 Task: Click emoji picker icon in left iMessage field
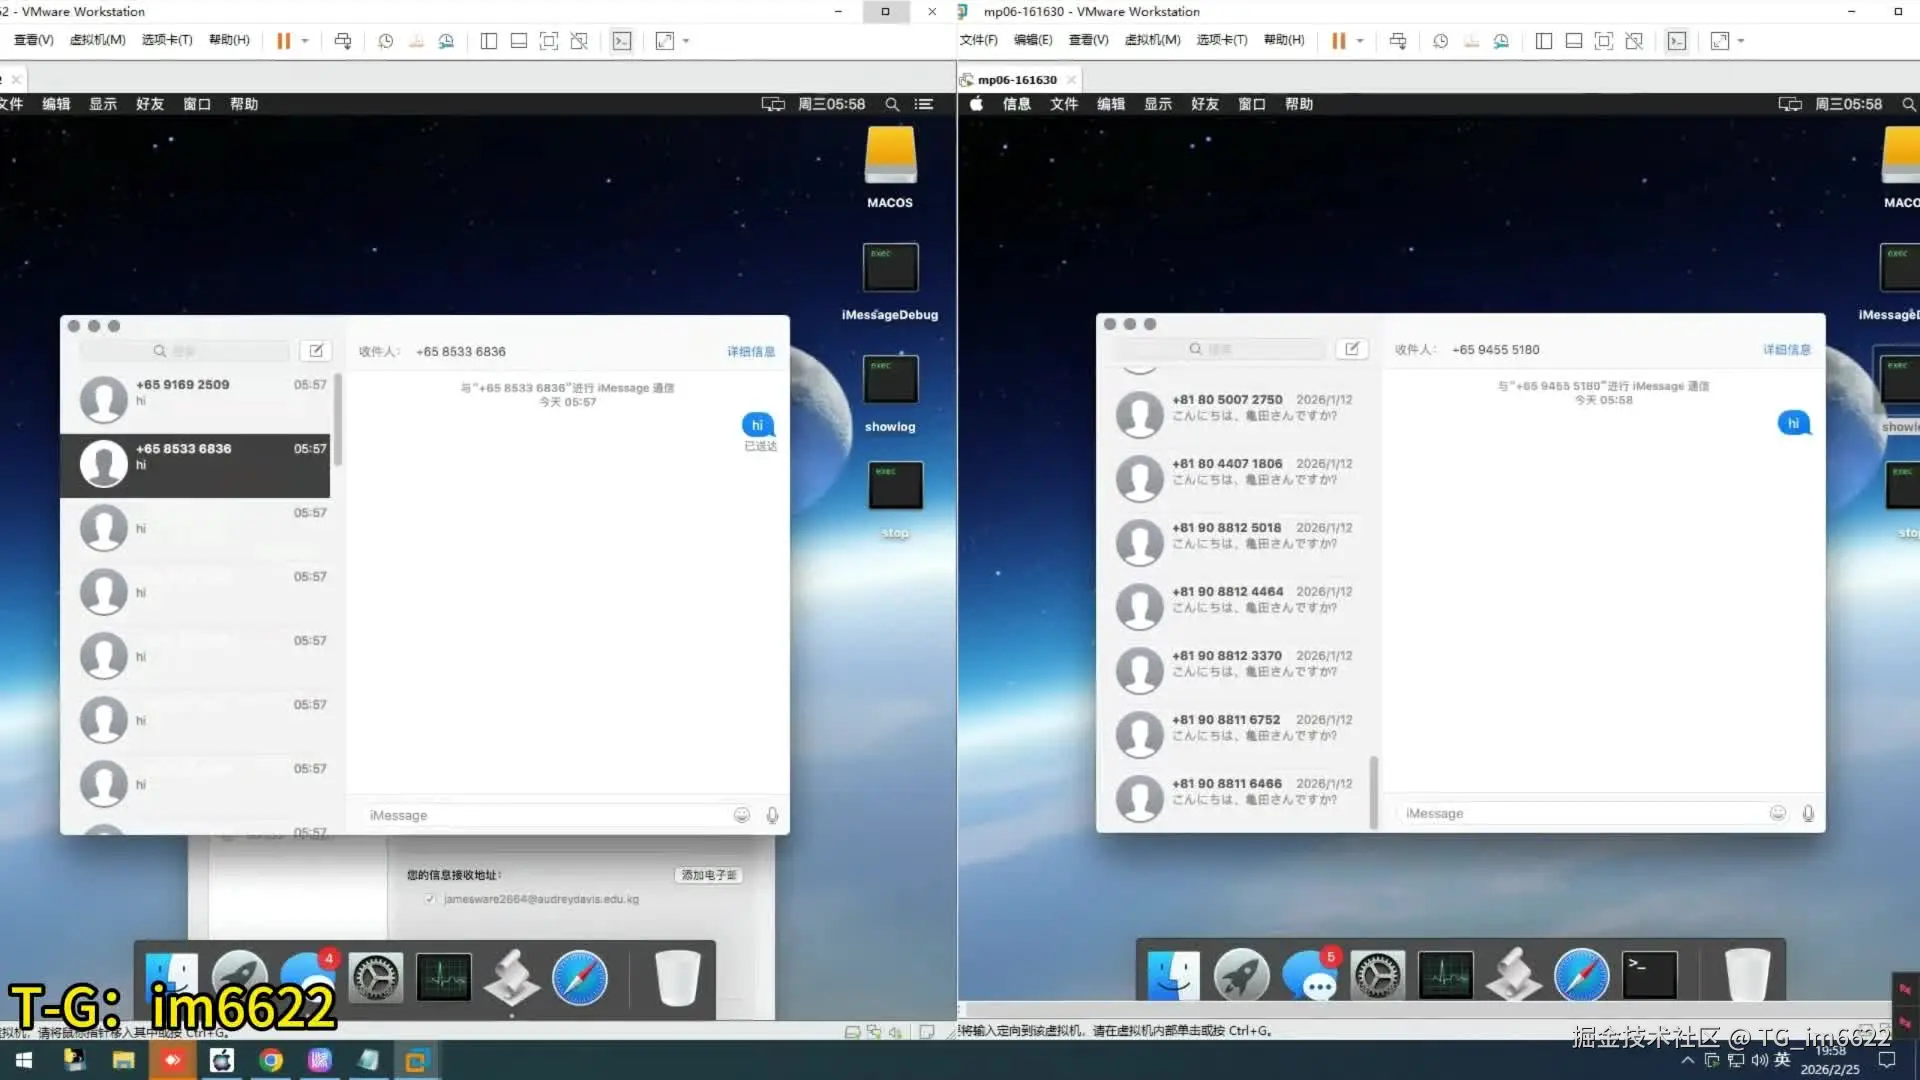[741, 815]
